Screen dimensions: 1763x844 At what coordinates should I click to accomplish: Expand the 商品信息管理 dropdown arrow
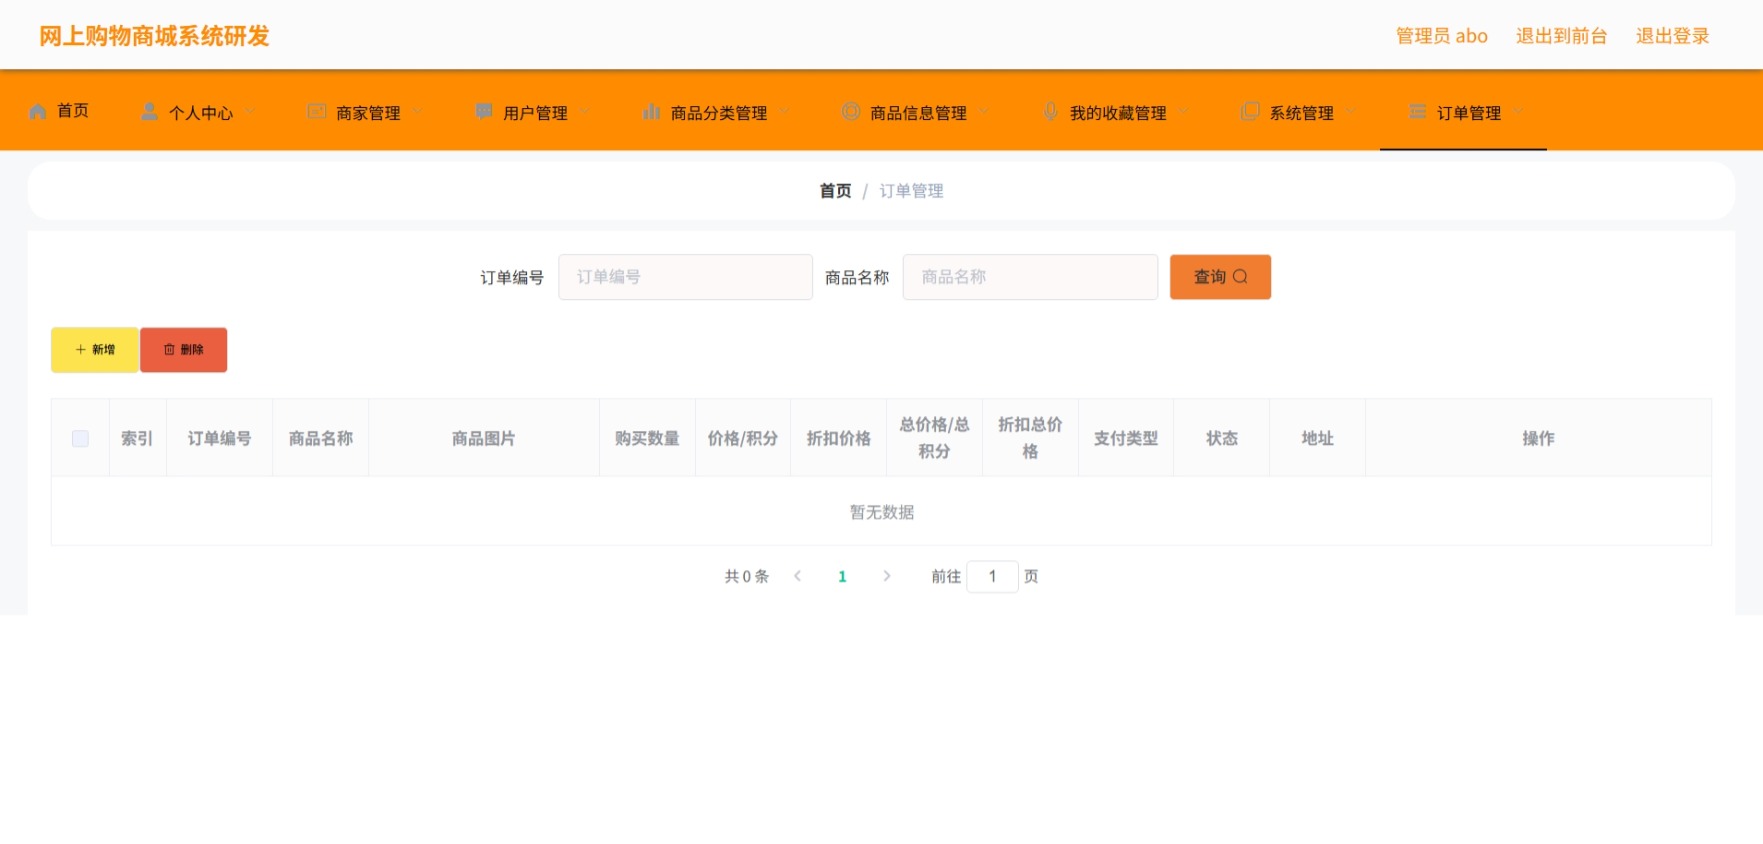coord(984,111)
